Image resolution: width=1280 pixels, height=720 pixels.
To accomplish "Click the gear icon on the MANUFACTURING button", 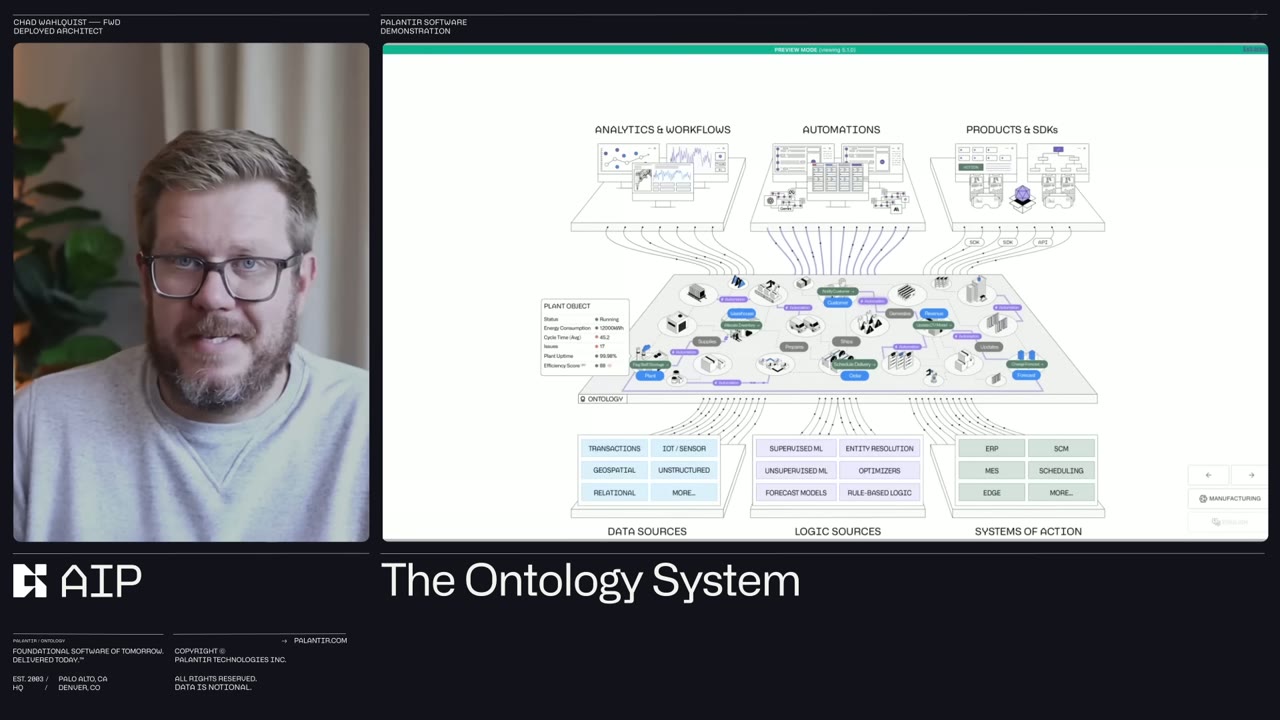I will pyautogui.click(x=1203, y=498).
